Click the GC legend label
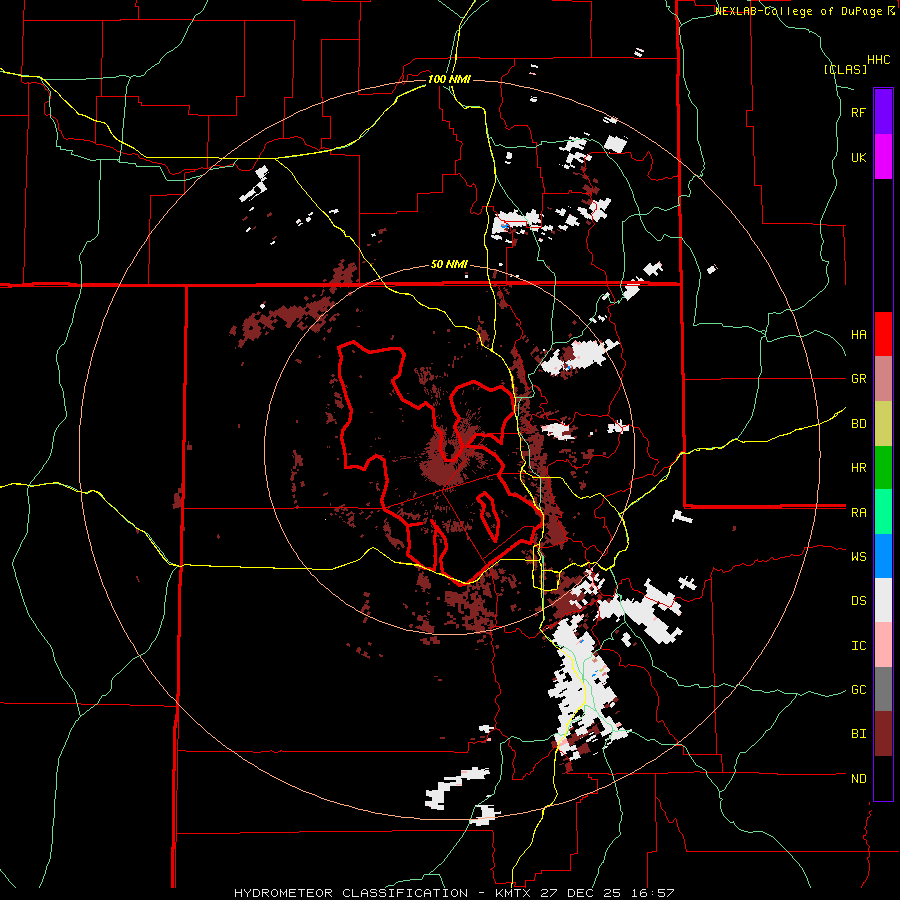This screenshot has width=900, height=900. point(858,690)
